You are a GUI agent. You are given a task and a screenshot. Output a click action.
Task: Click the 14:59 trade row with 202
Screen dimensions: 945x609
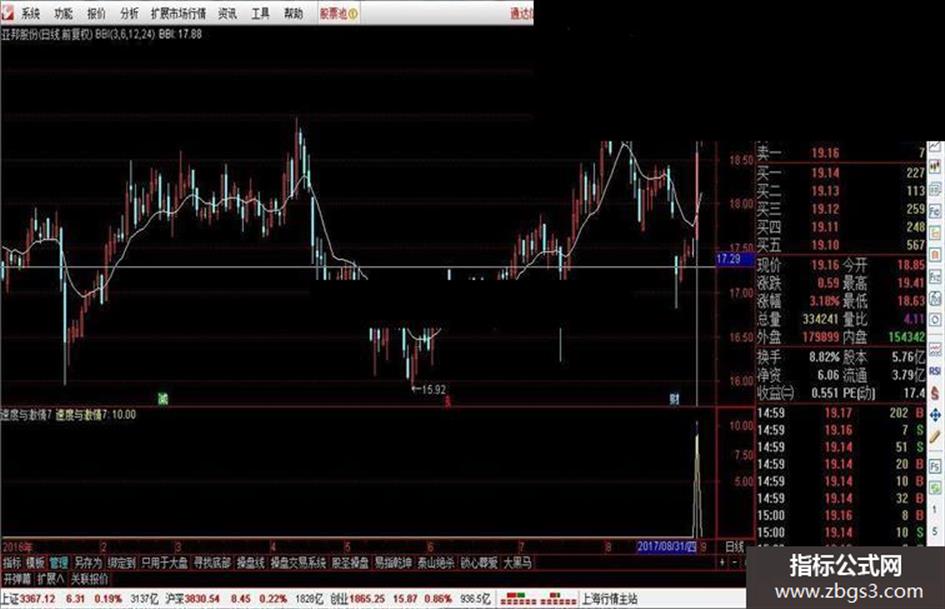[841, 413]
